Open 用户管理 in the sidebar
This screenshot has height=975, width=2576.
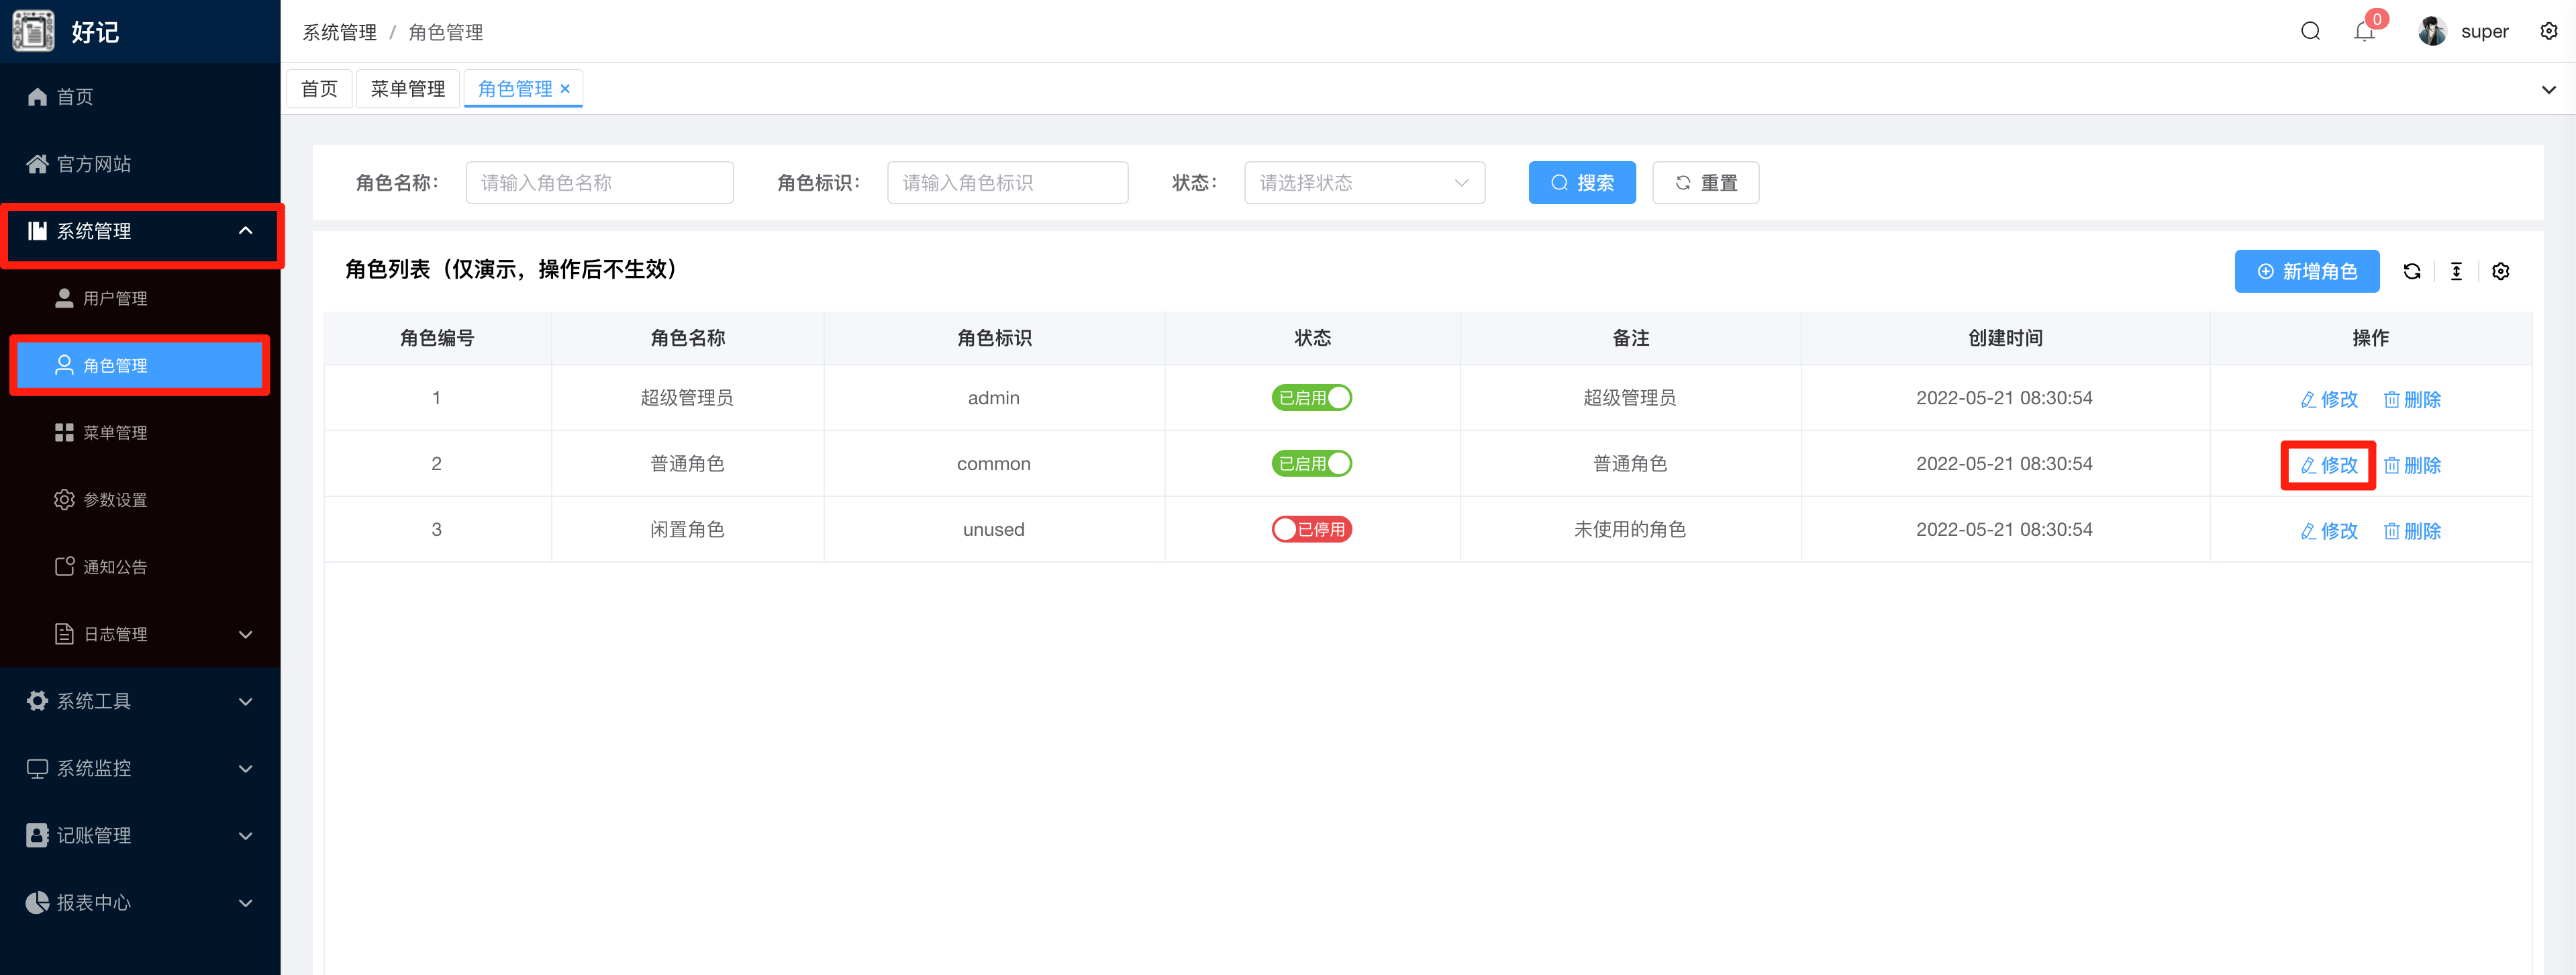(x=115, y=298)
